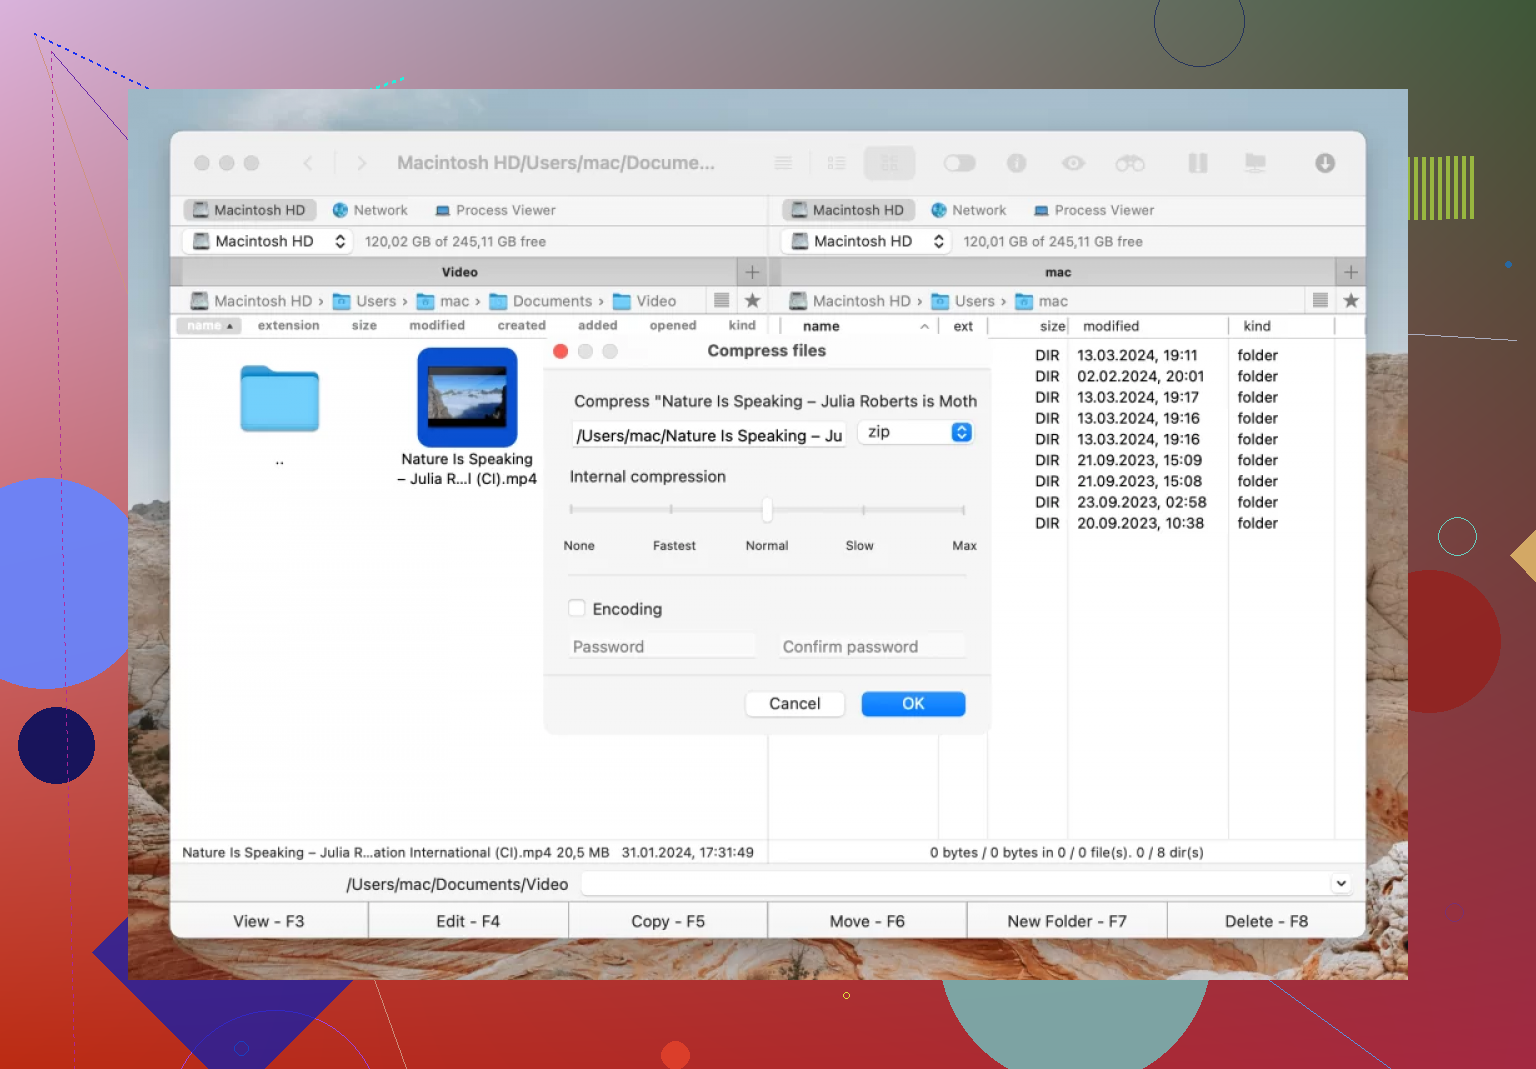This screenshot has height=1069, width=1536.
Task: Click the Users breadcrumb in left pane path
Action: tap(364, 301)
